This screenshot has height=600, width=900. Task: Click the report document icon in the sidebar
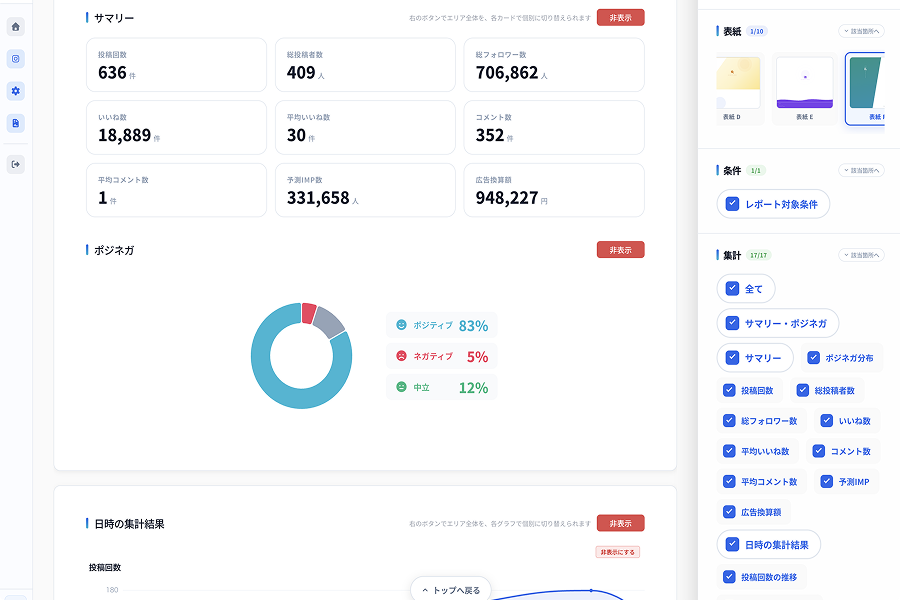[15, 123]
